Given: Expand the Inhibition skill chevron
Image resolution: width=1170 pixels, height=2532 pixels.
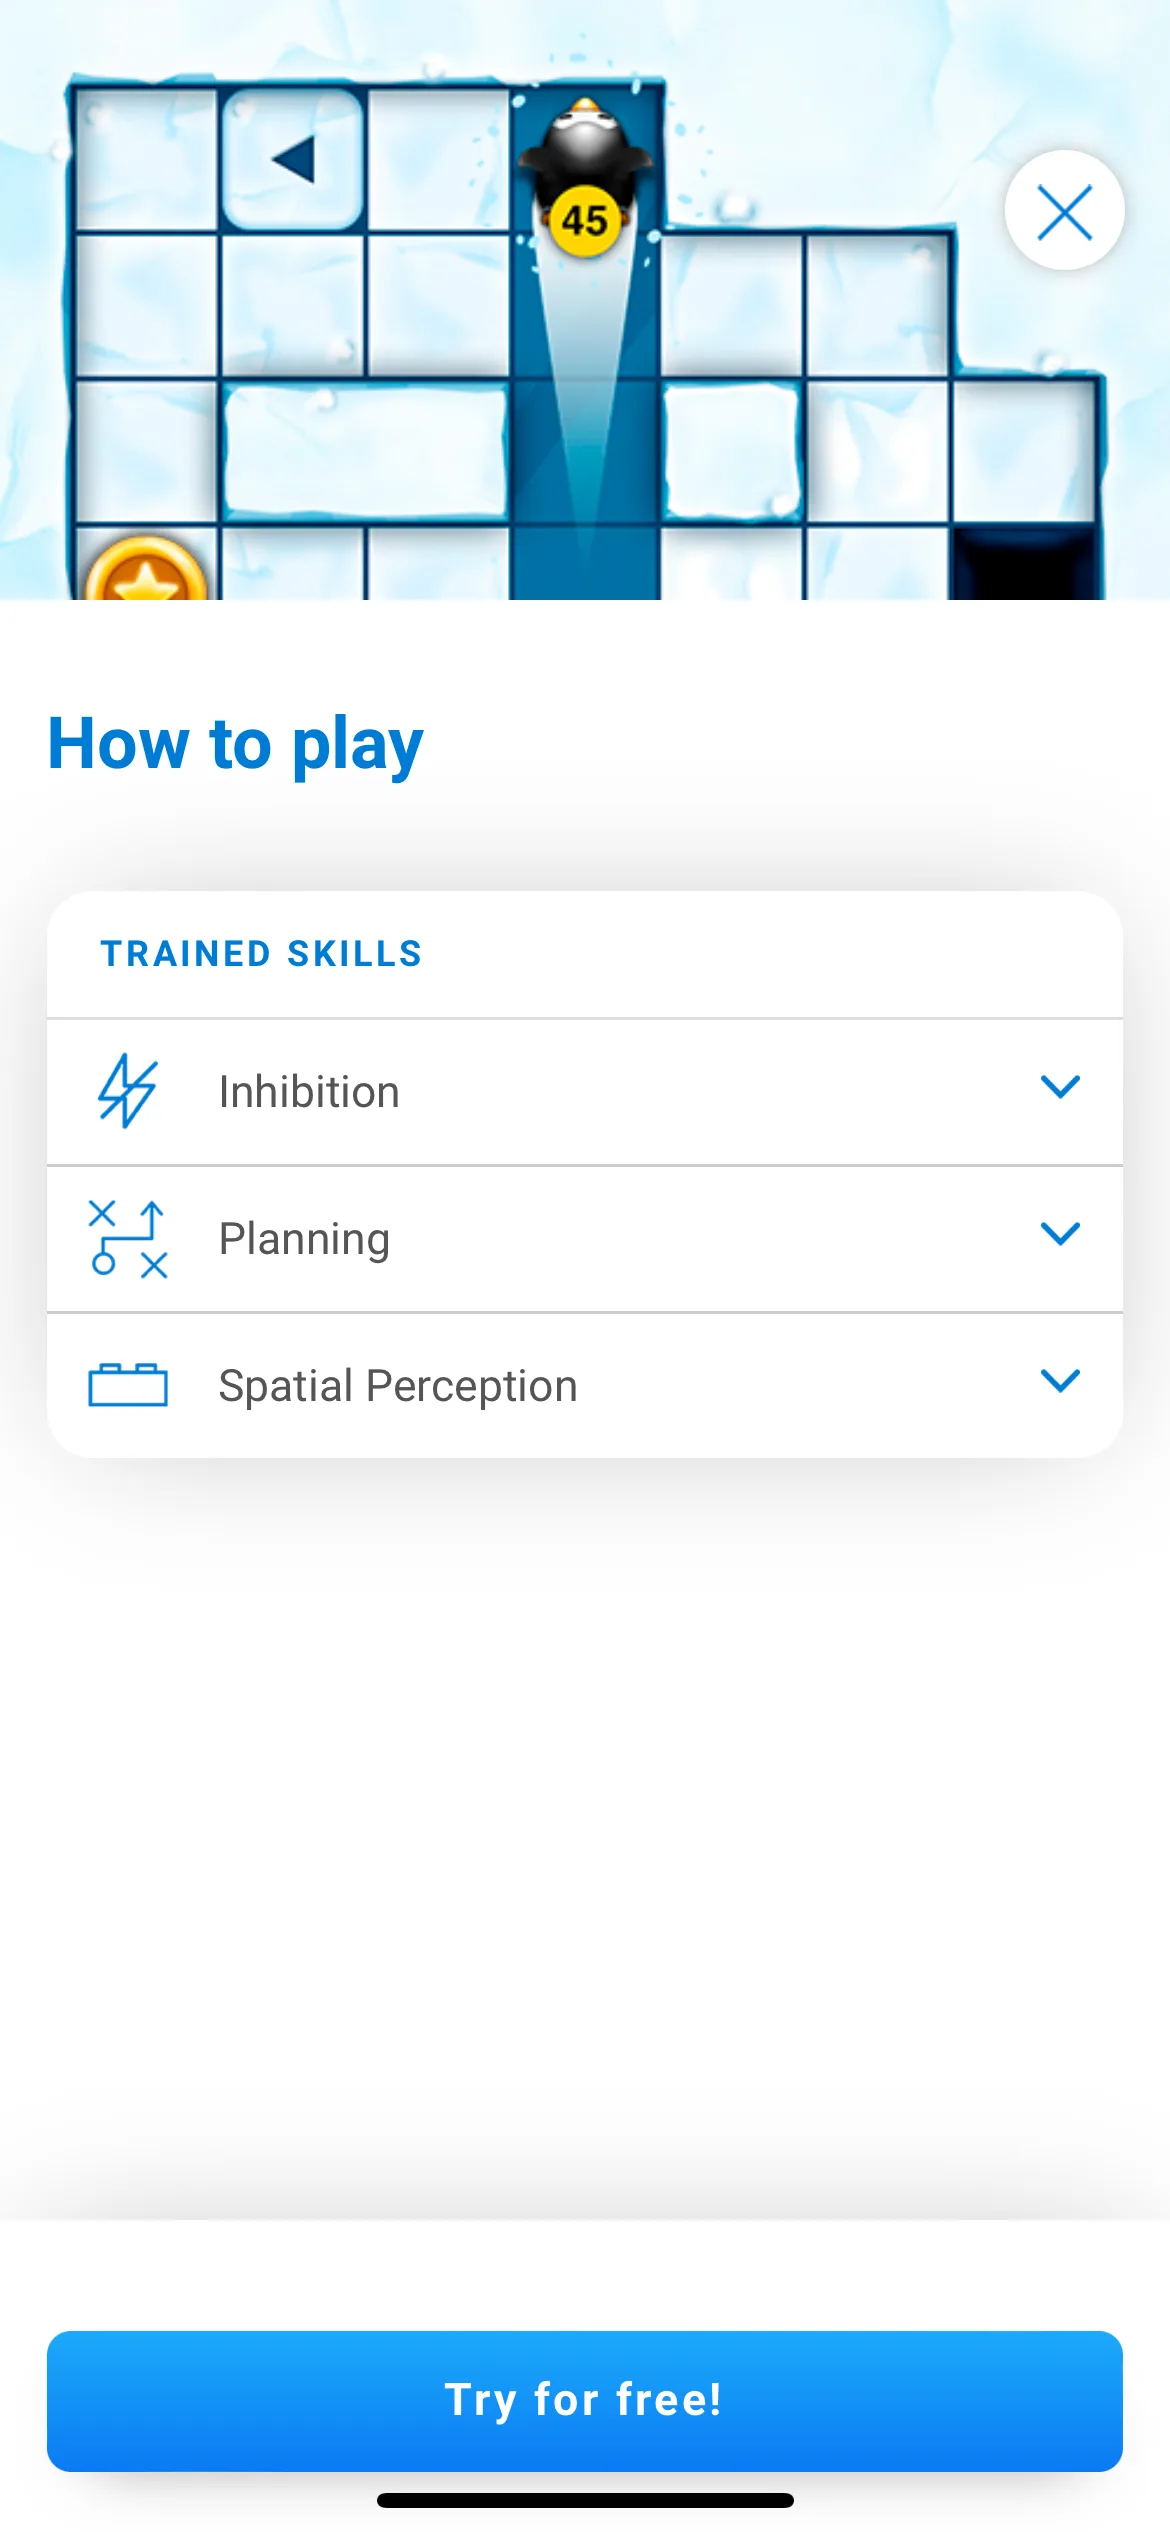Looking at the screenshot, I should [x=1060, y=1087].
